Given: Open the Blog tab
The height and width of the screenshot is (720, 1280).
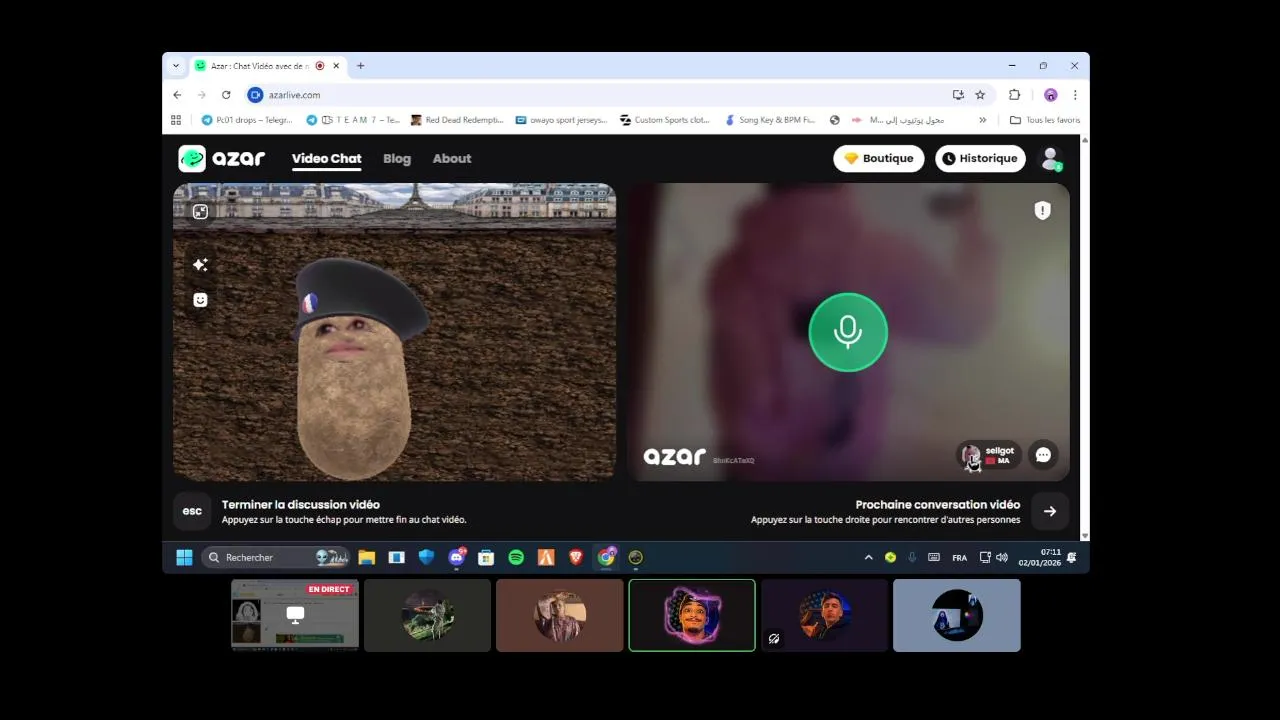Looking at the screenshot, I should pyautogui.click(x=397, y=159).
